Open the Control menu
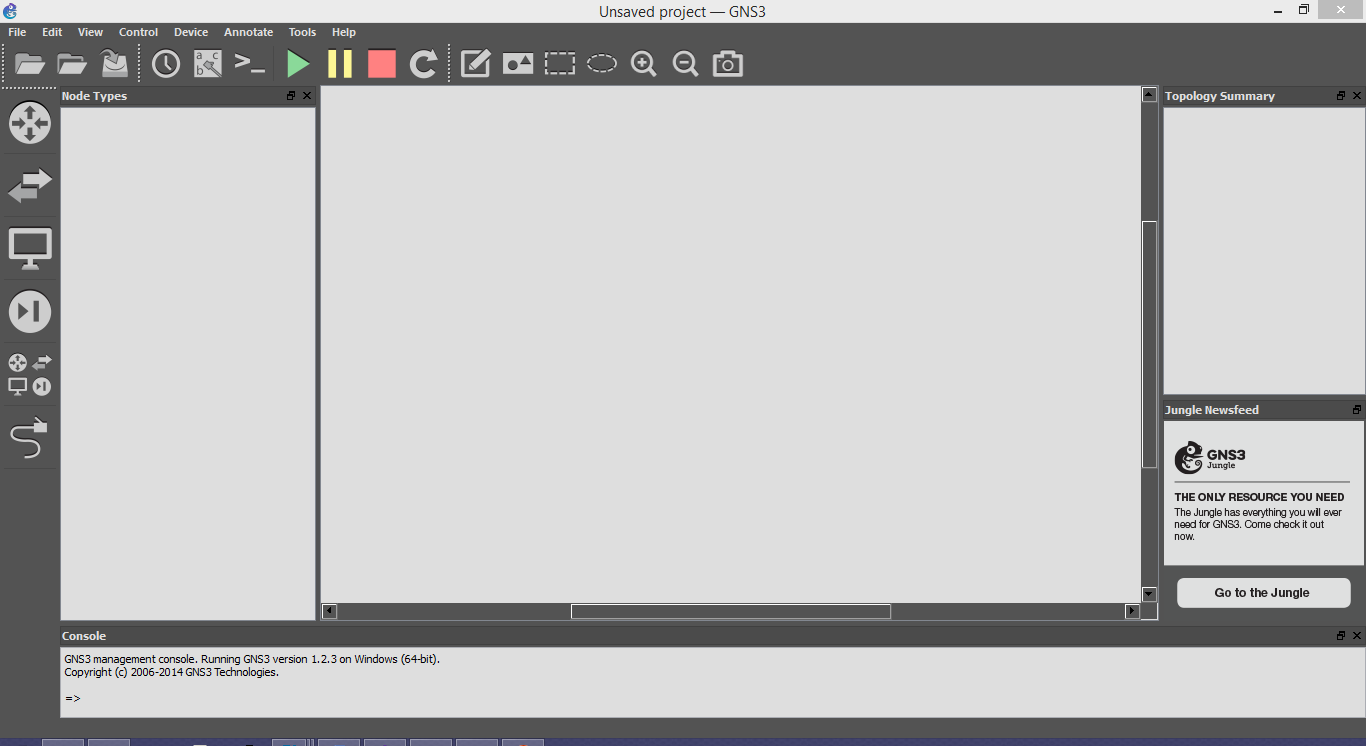Image resolution: width=1366 pixels, height=746 pixels. [138, 32]
